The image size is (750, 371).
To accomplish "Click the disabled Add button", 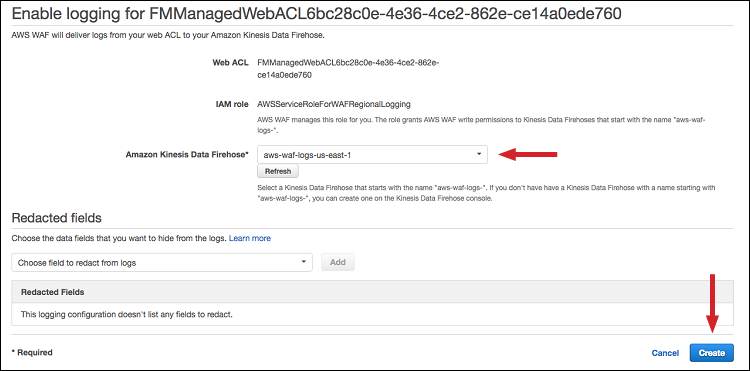I will tap(338, 262).
